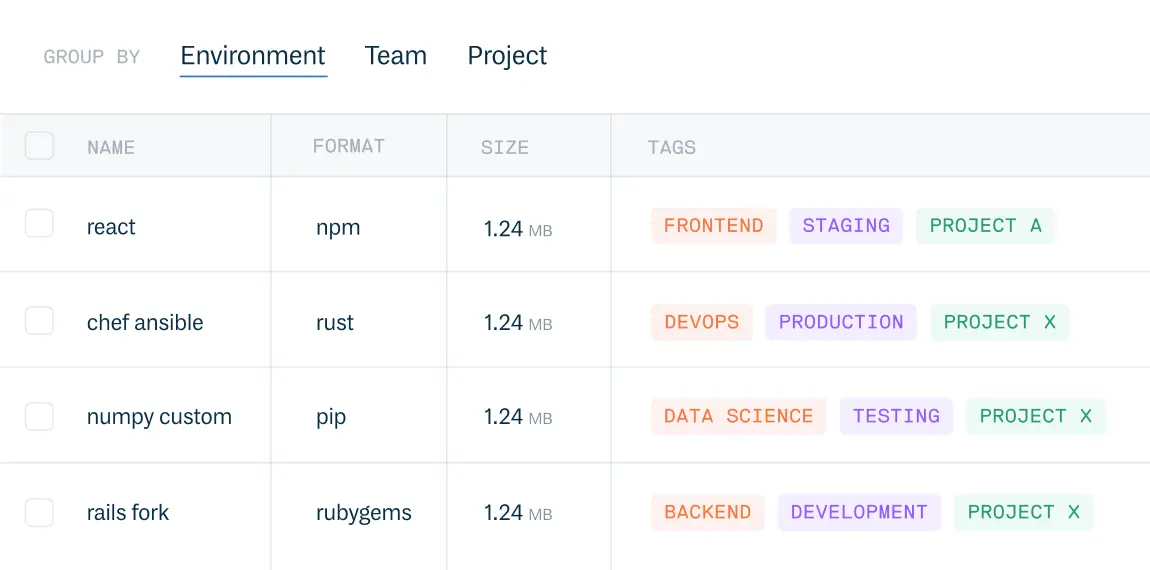Click the TAGS column header
Image resolution: width=1150 pixels, height=570 pixels.
(671, 147)
